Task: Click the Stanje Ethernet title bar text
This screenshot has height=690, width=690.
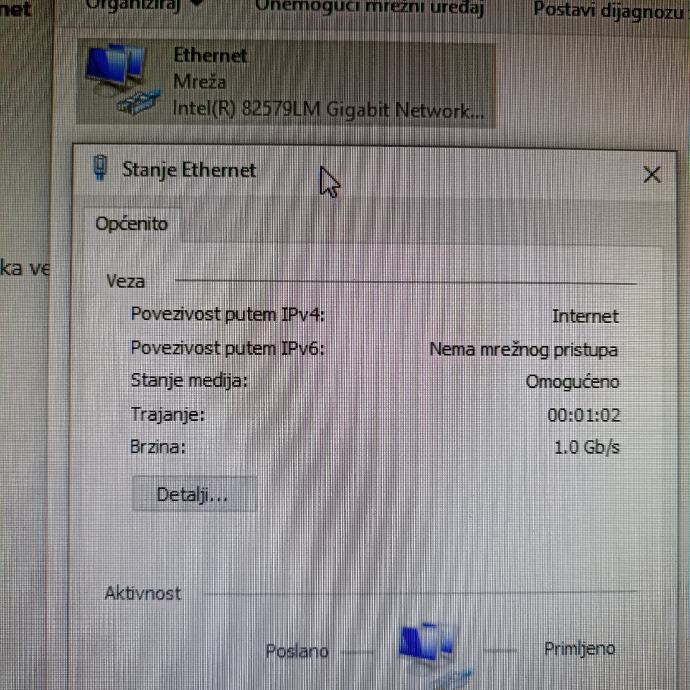Action: pos(189,170)
